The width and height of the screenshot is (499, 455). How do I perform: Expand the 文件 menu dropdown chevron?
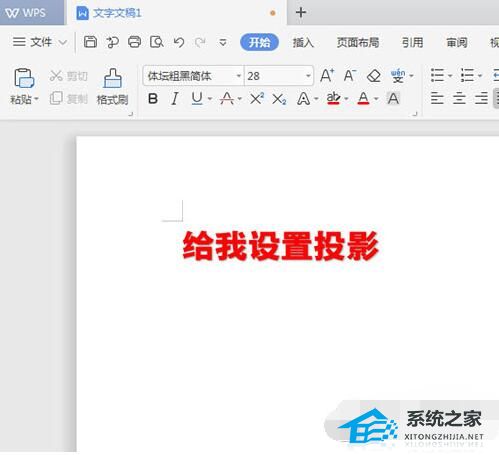point(63,42)
